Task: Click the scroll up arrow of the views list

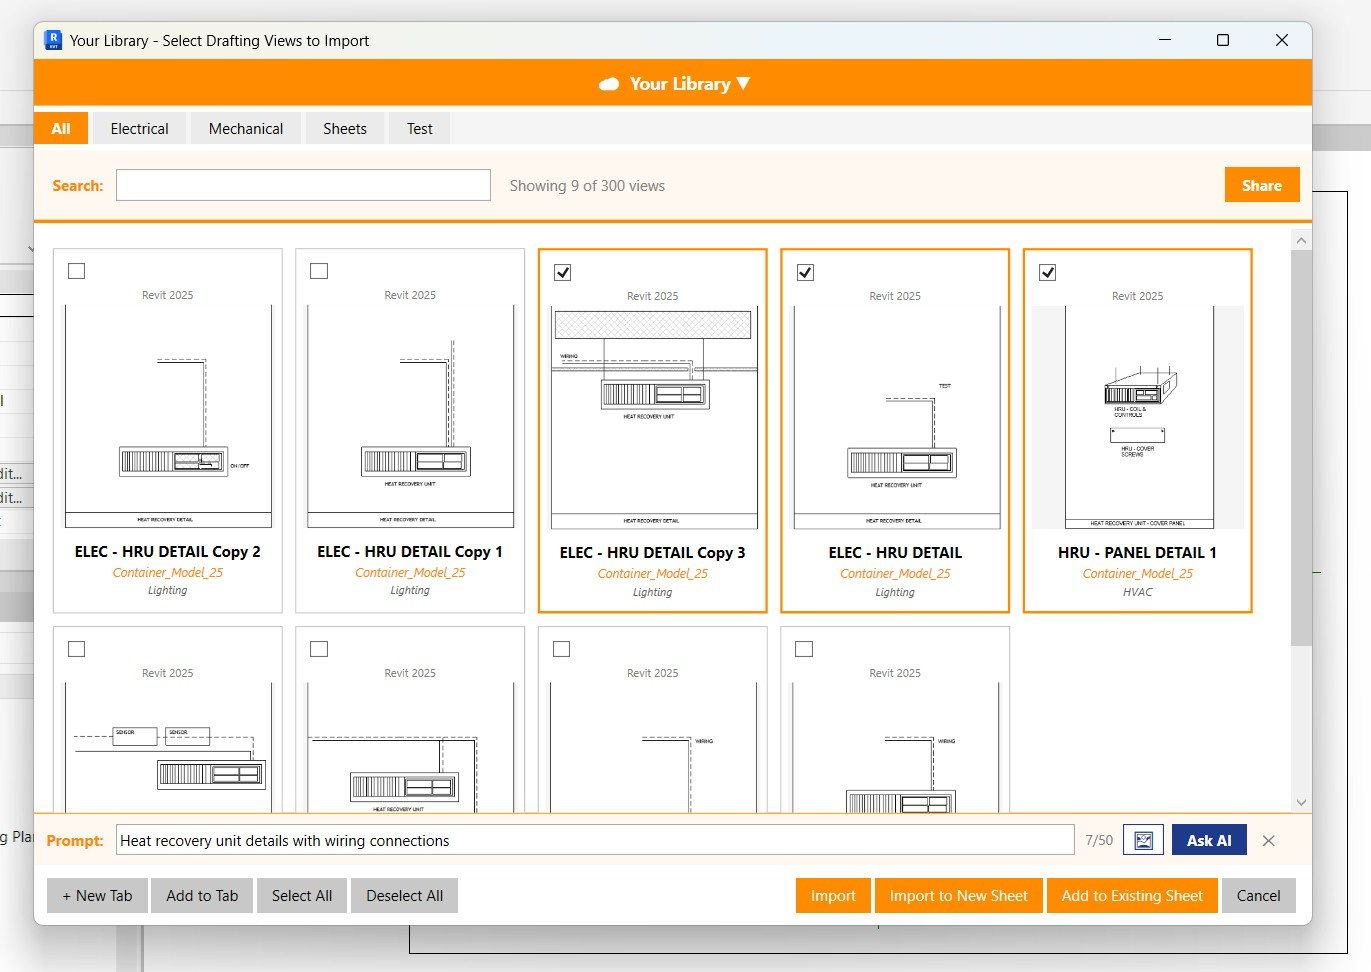Action: [1301, 240]
